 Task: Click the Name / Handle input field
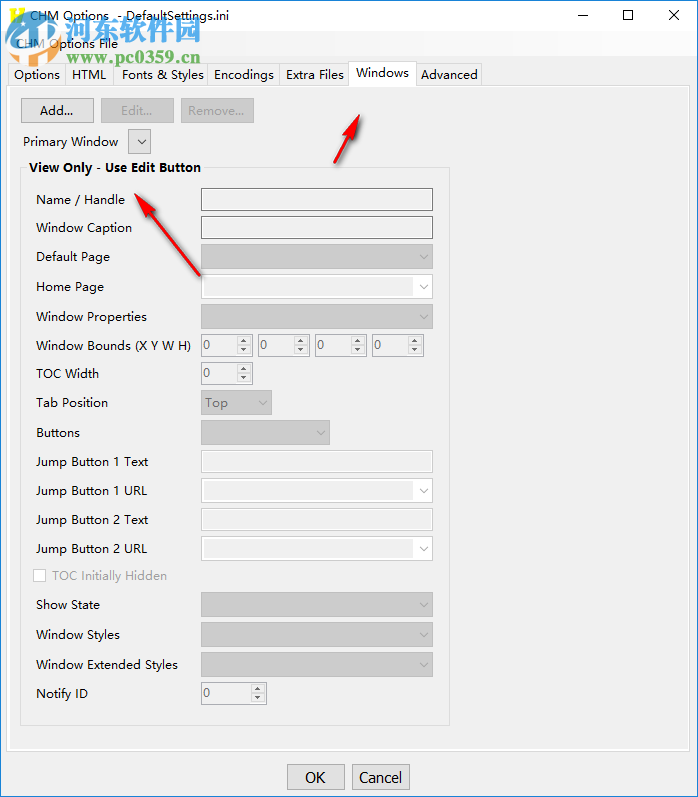pos(317,199)
